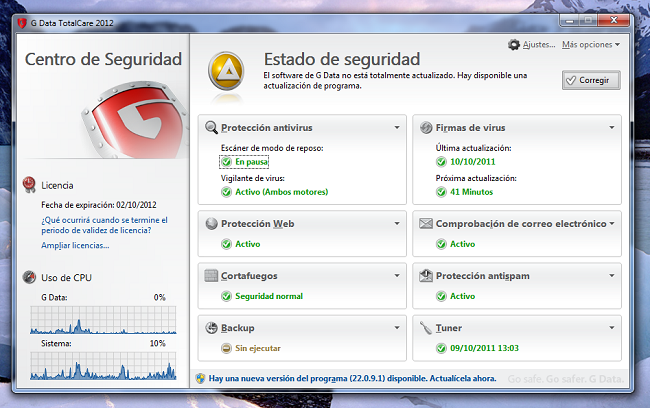This screenshot has height=408, width=650.
Task: Click the yellow warning security status icon
Action: pyautogui.click(x=226, y=71)
